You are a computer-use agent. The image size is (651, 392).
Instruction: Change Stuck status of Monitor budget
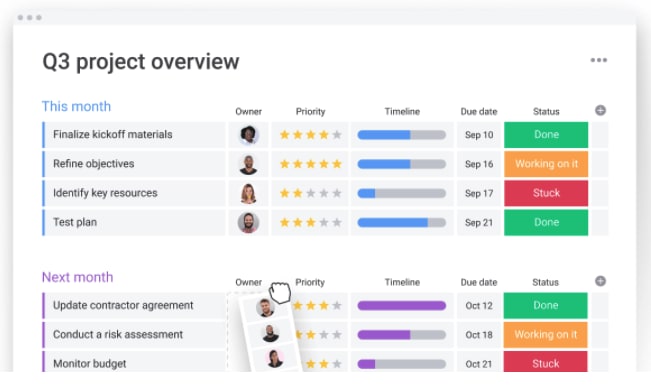pos(546,362)
